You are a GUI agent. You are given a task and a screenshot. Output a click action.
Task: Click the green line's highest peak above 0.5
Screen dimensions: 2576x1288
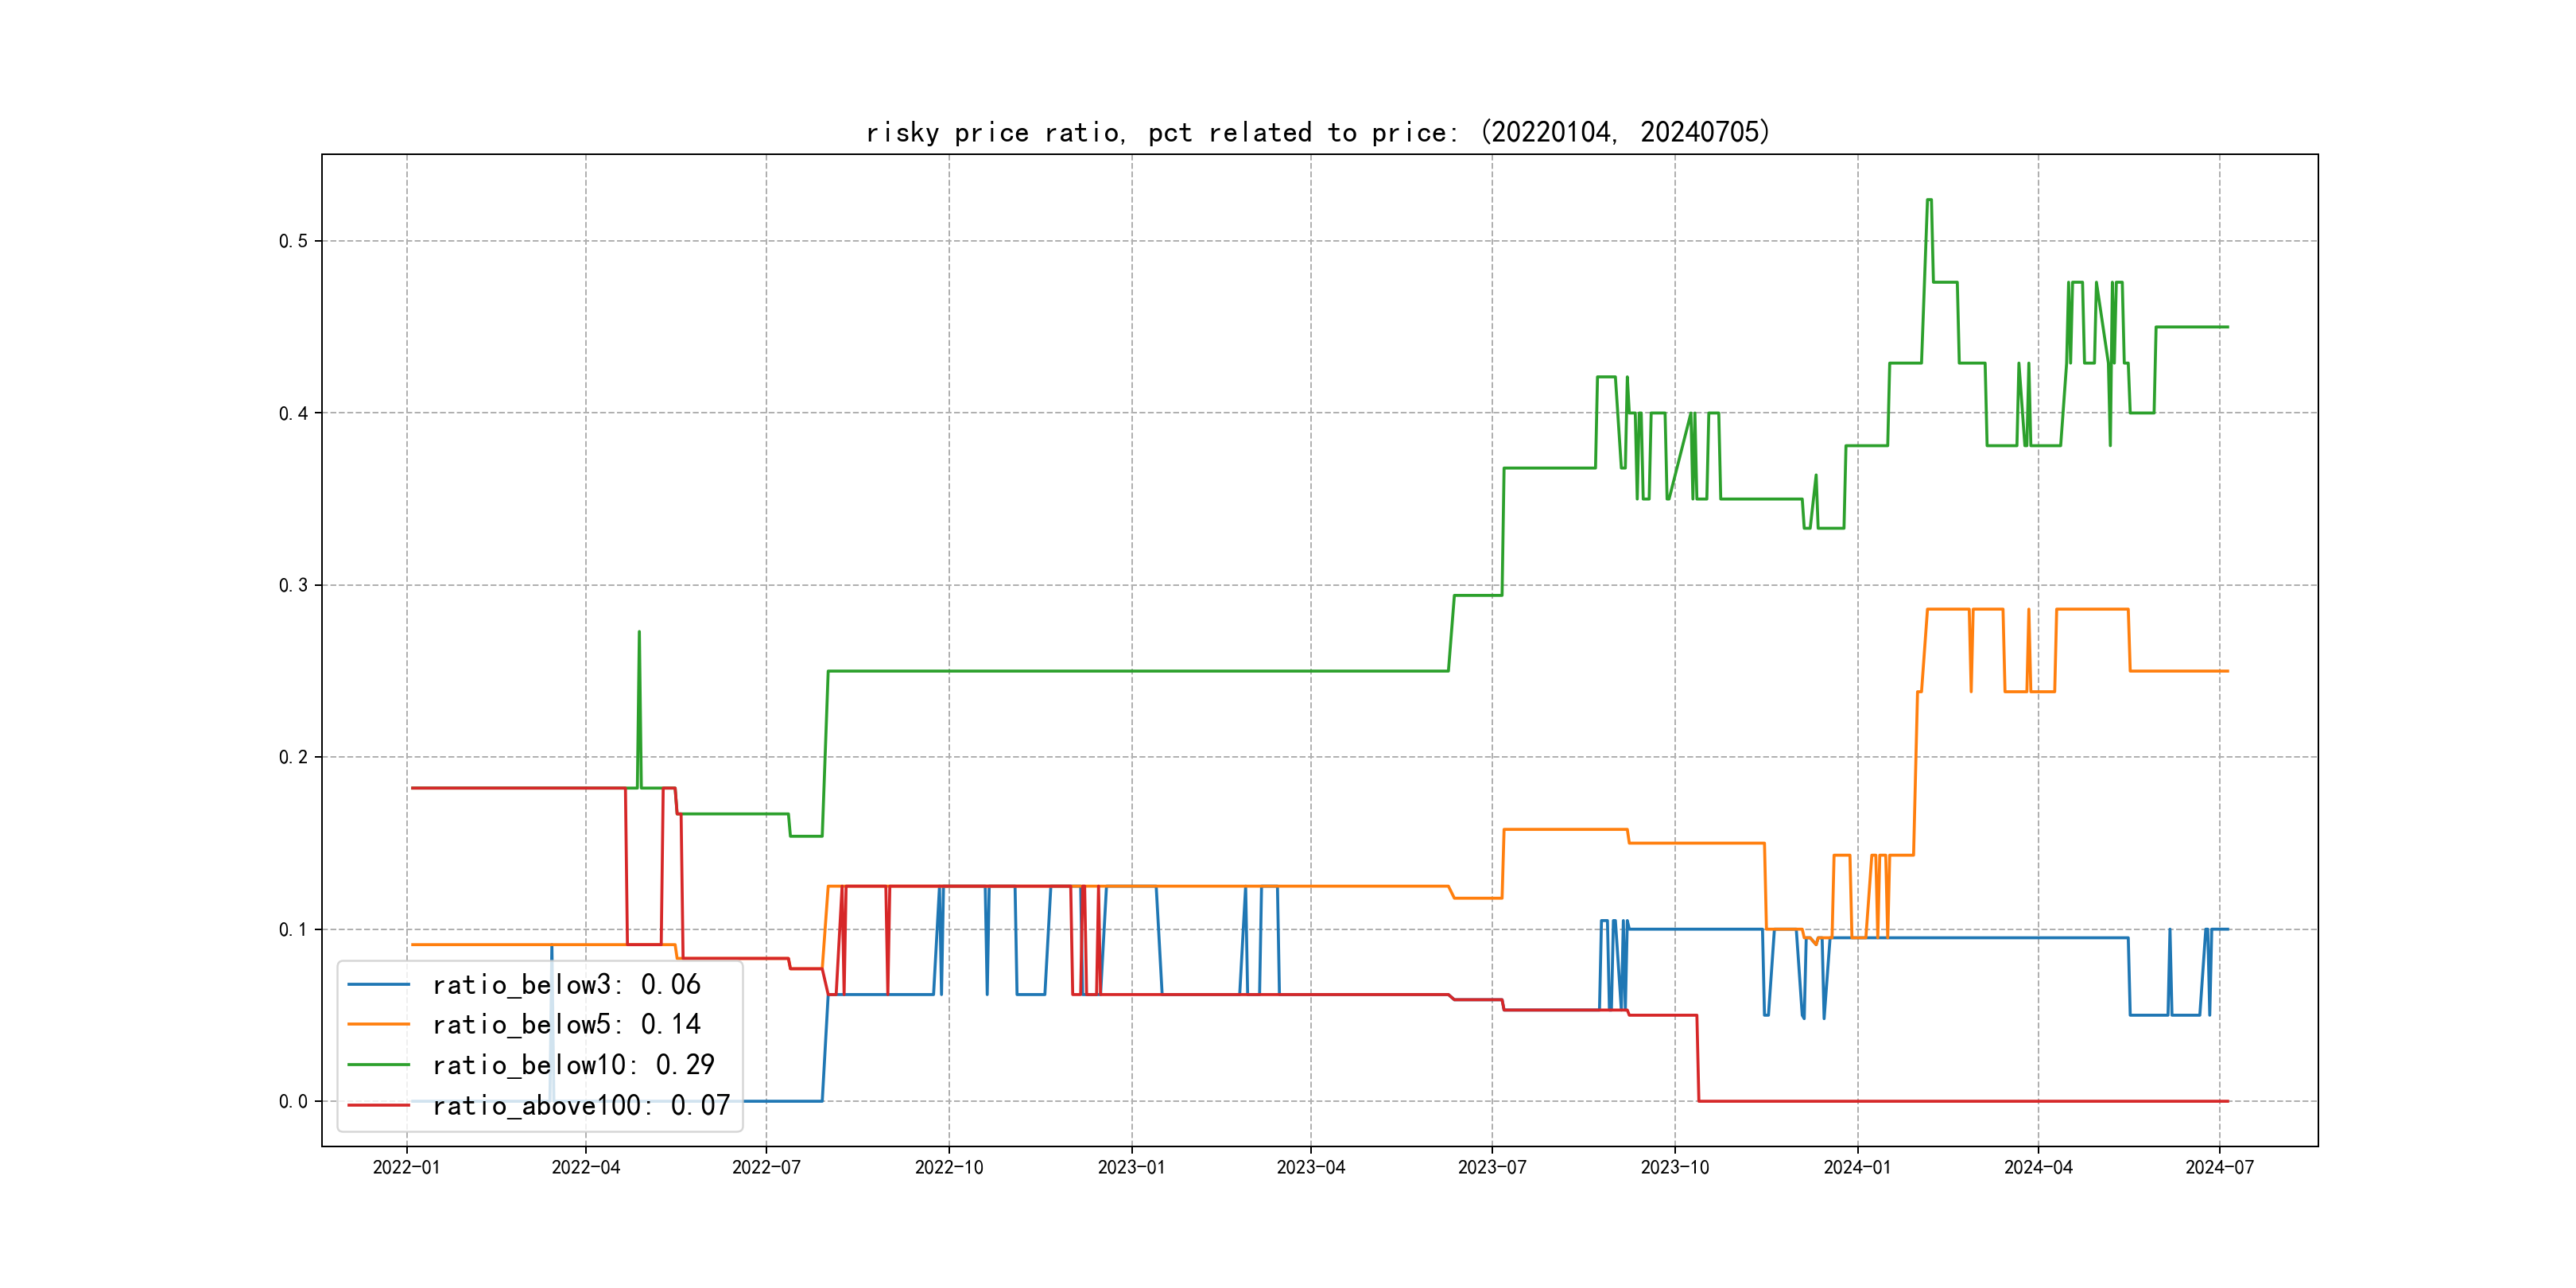click(x=1929, y=200)
